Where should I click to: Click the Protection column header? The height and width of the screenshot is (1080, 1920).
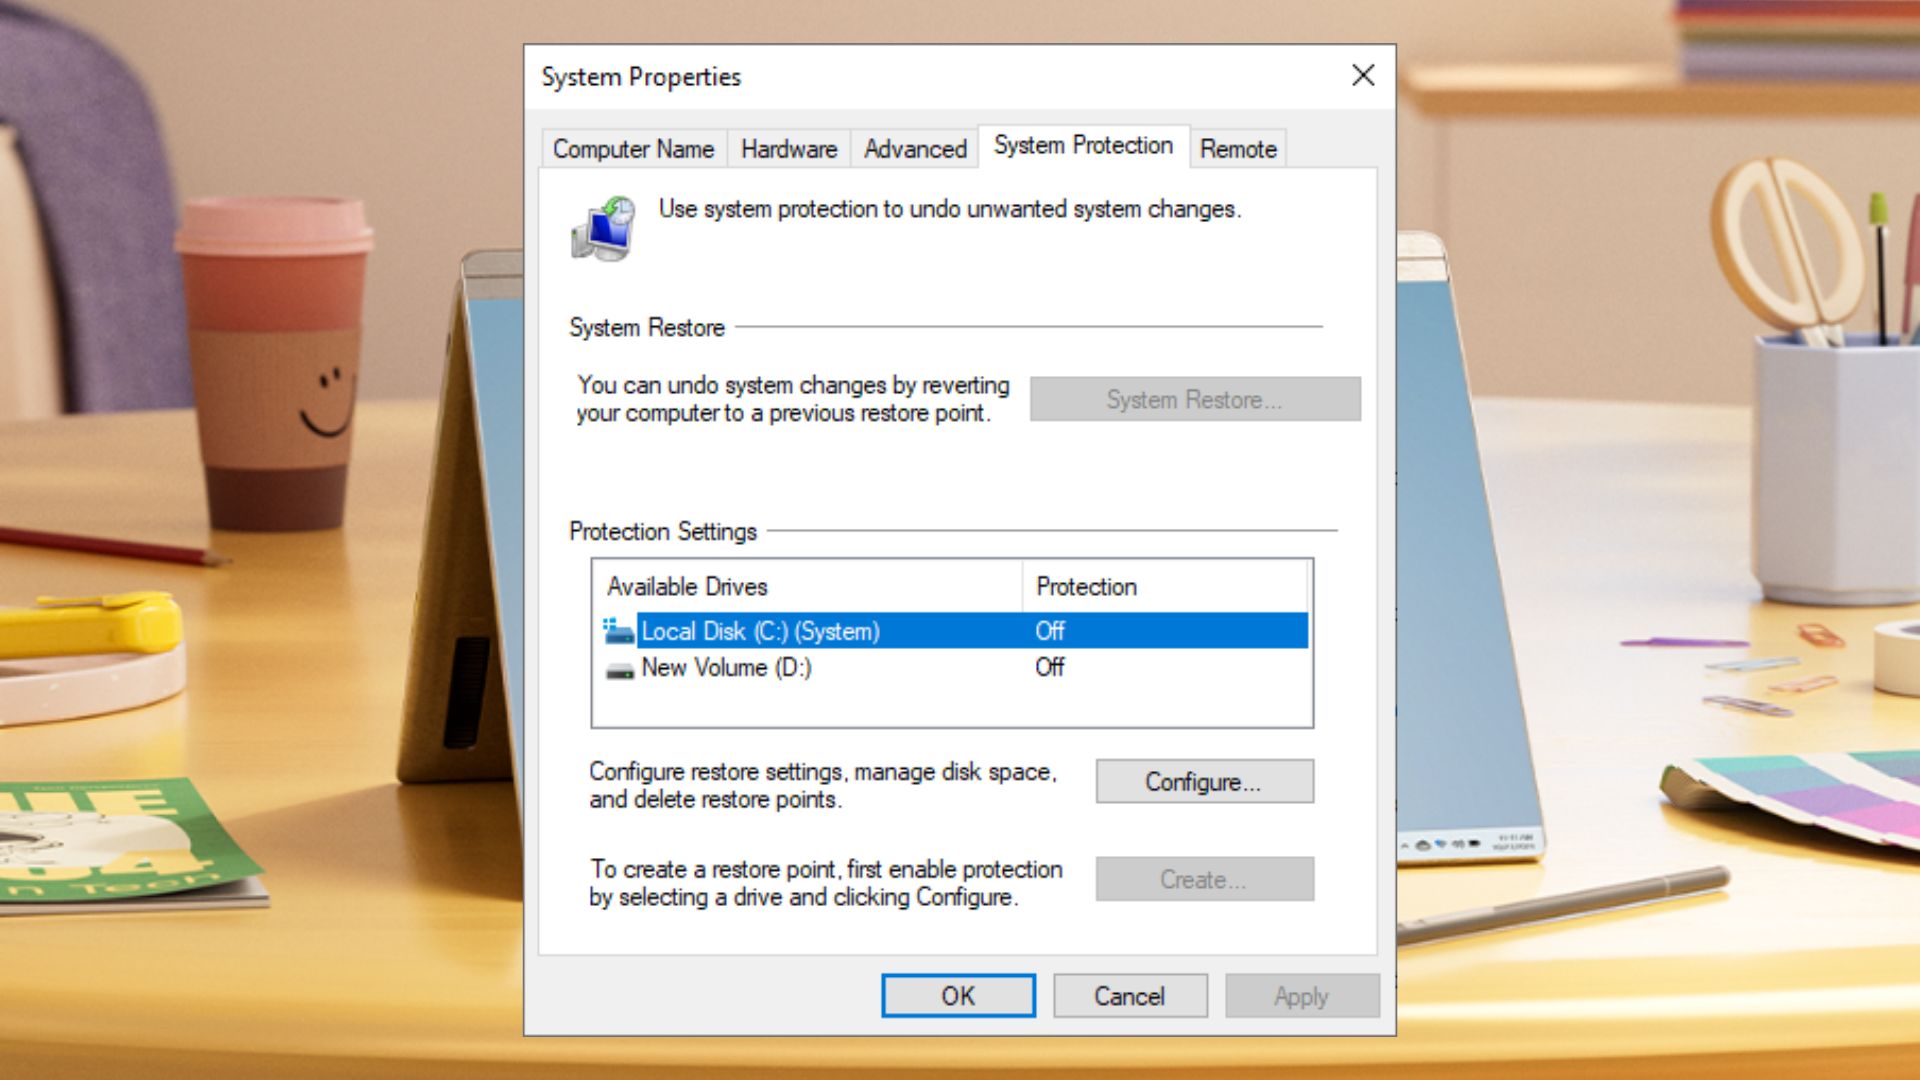pyautogui.click(x=1165, y=586)
